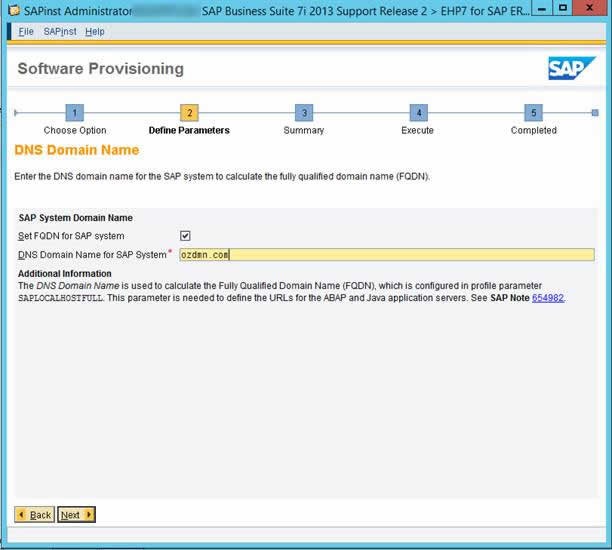612x550 pixels.
Task: Open the Help menu
Action: click(x=94, y=32)
